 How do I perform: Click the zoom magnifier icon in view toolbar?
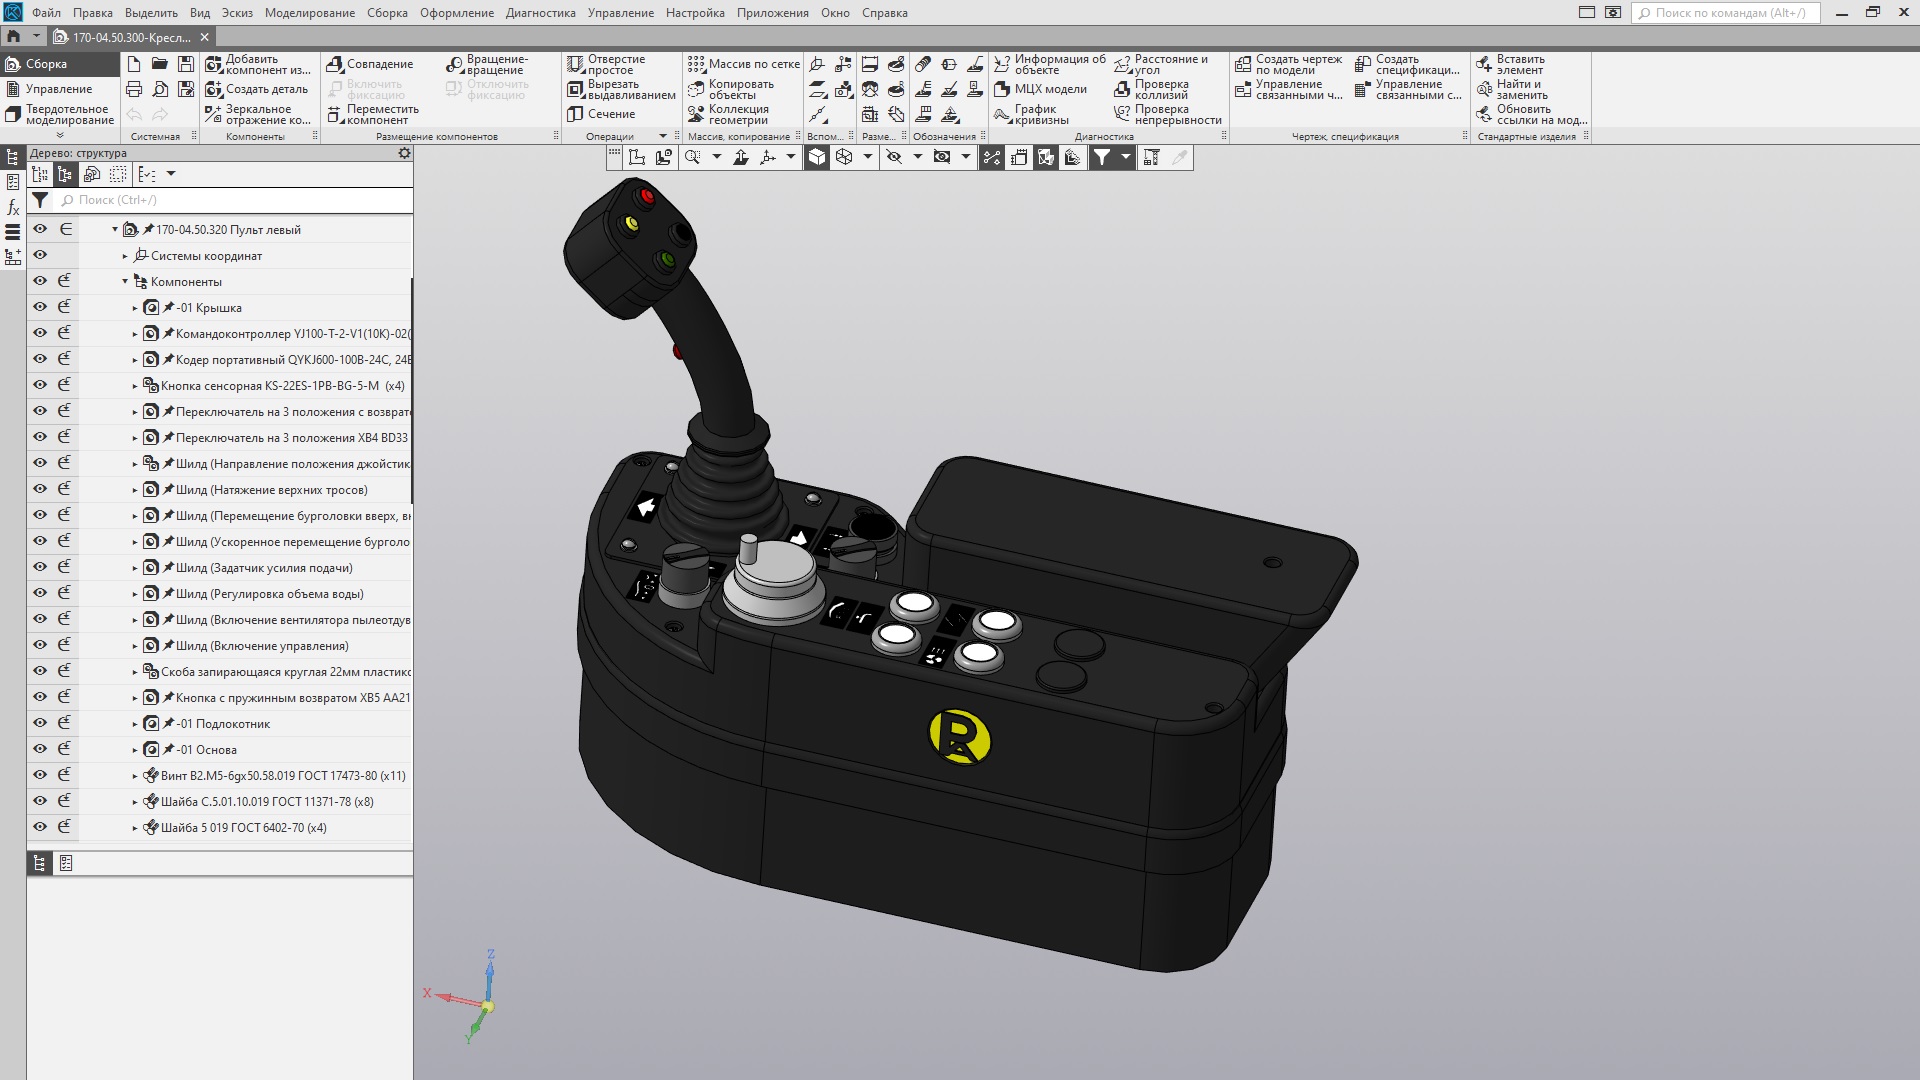[692, 157]
